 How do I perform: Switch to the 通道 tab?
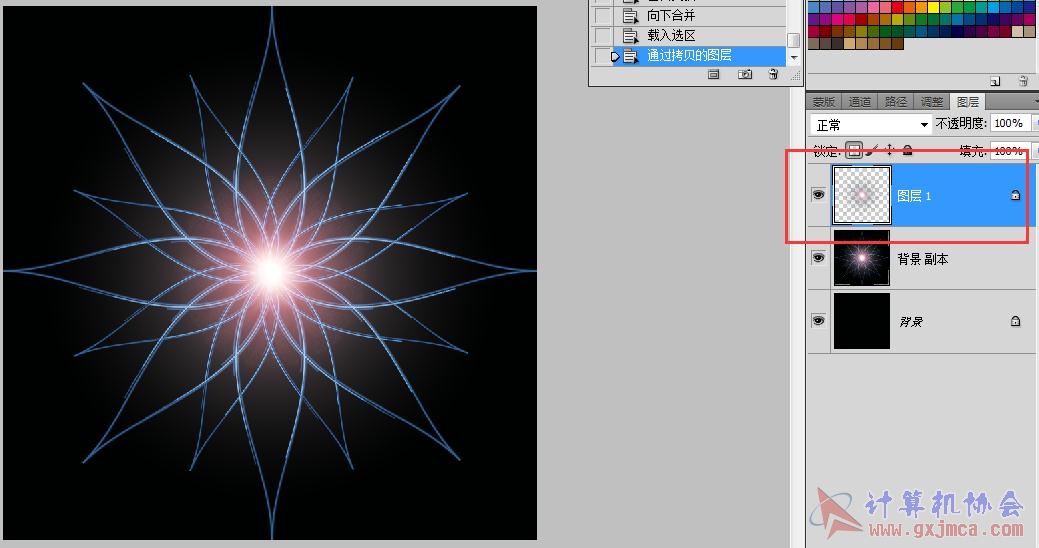(859, 102)
